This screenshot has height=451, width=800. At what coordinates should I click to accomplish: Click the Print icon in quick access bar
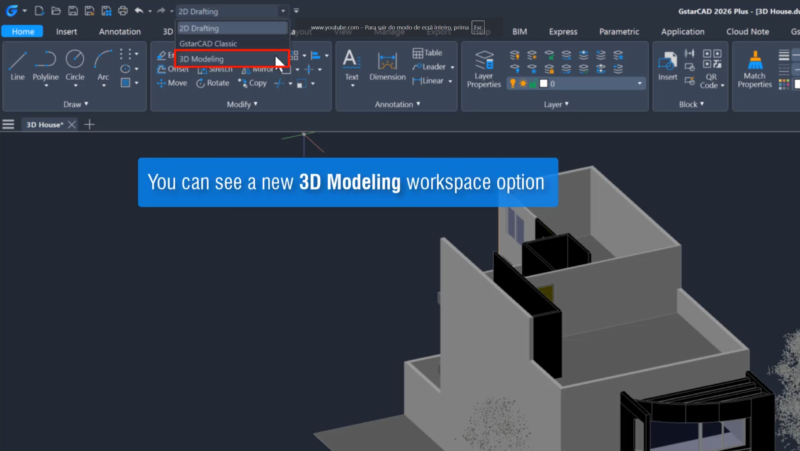point(122,11)
